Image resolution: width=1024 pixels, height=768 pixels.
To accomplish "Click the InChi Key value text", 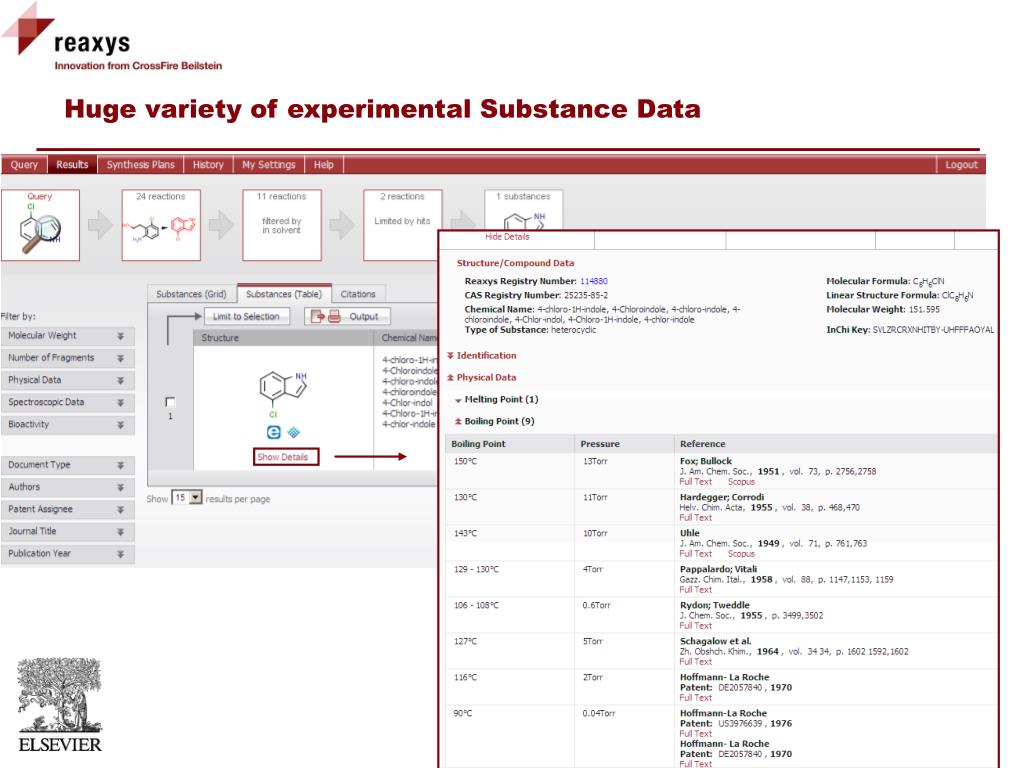I will [933, 330].
